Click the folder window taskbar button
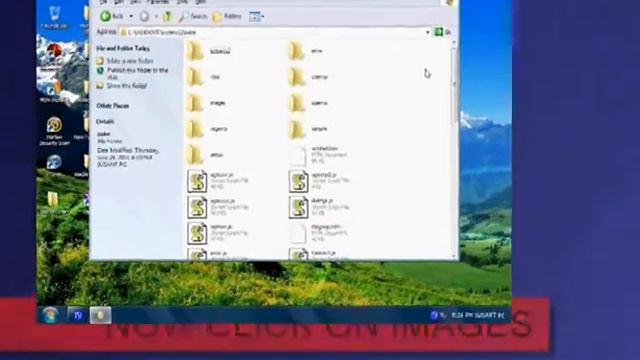Viewport: 640px width, 360px height. tap(100, 315)
